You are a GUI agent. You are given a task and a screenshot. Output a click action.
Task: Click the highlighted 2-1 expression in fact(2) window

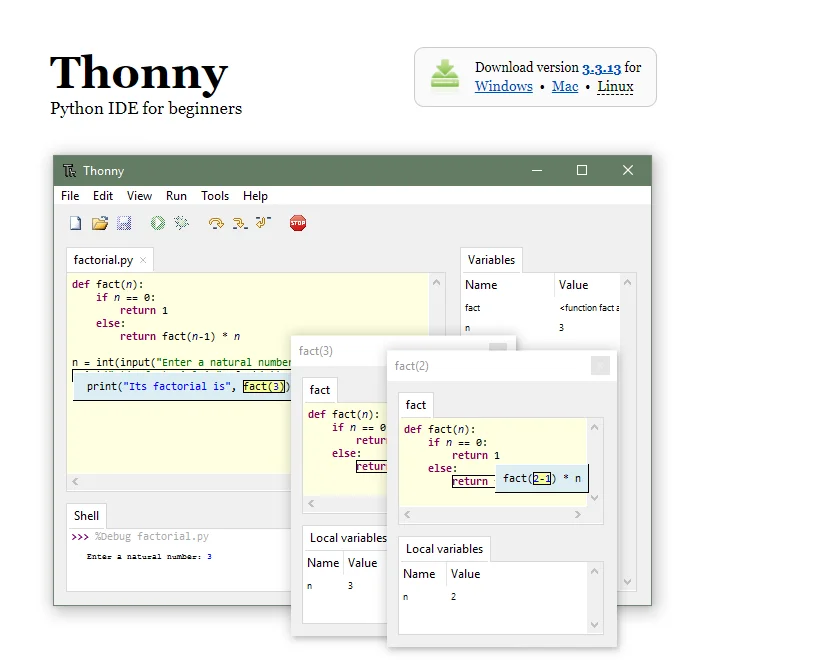[542, 478]
